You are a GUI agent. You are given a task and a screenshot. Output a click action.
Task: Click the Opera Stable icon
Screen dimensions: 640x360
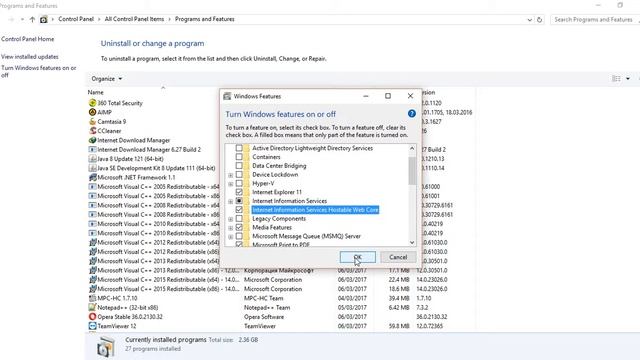click(x=92, y=317)
